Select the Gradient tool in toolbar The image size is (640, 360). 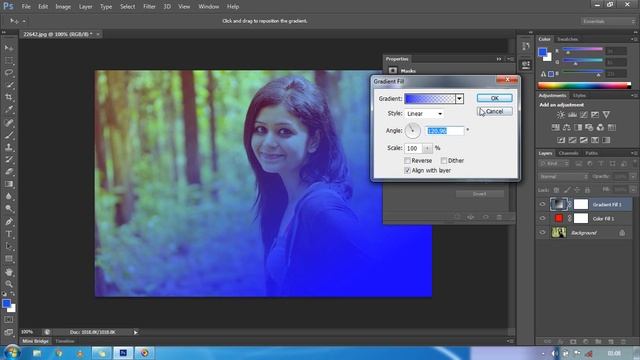pyautogui.click(x=9, y=184)
